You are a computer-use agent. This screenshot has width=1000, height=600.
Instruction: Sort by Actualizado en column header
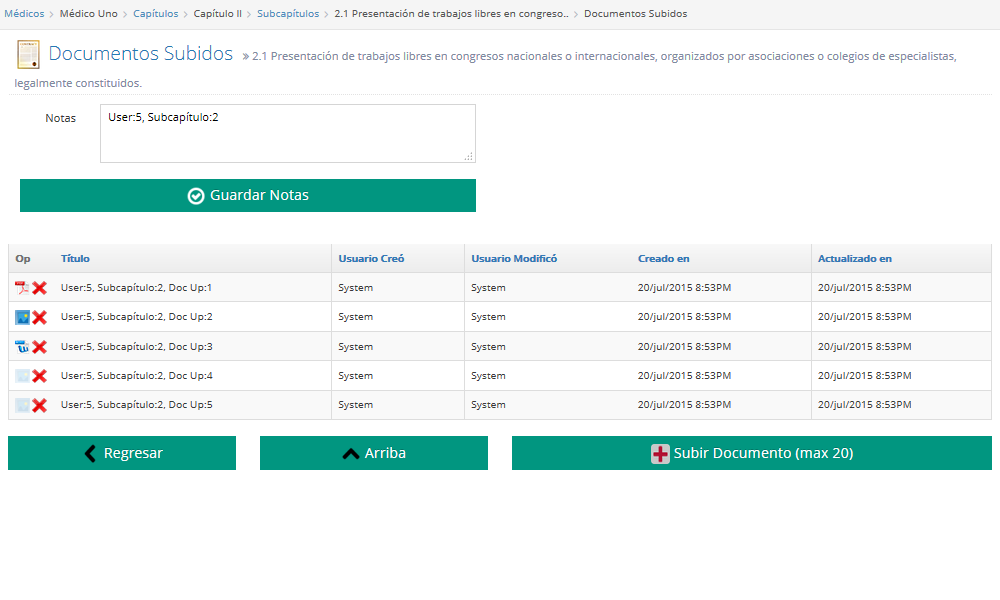click(854, 259)
